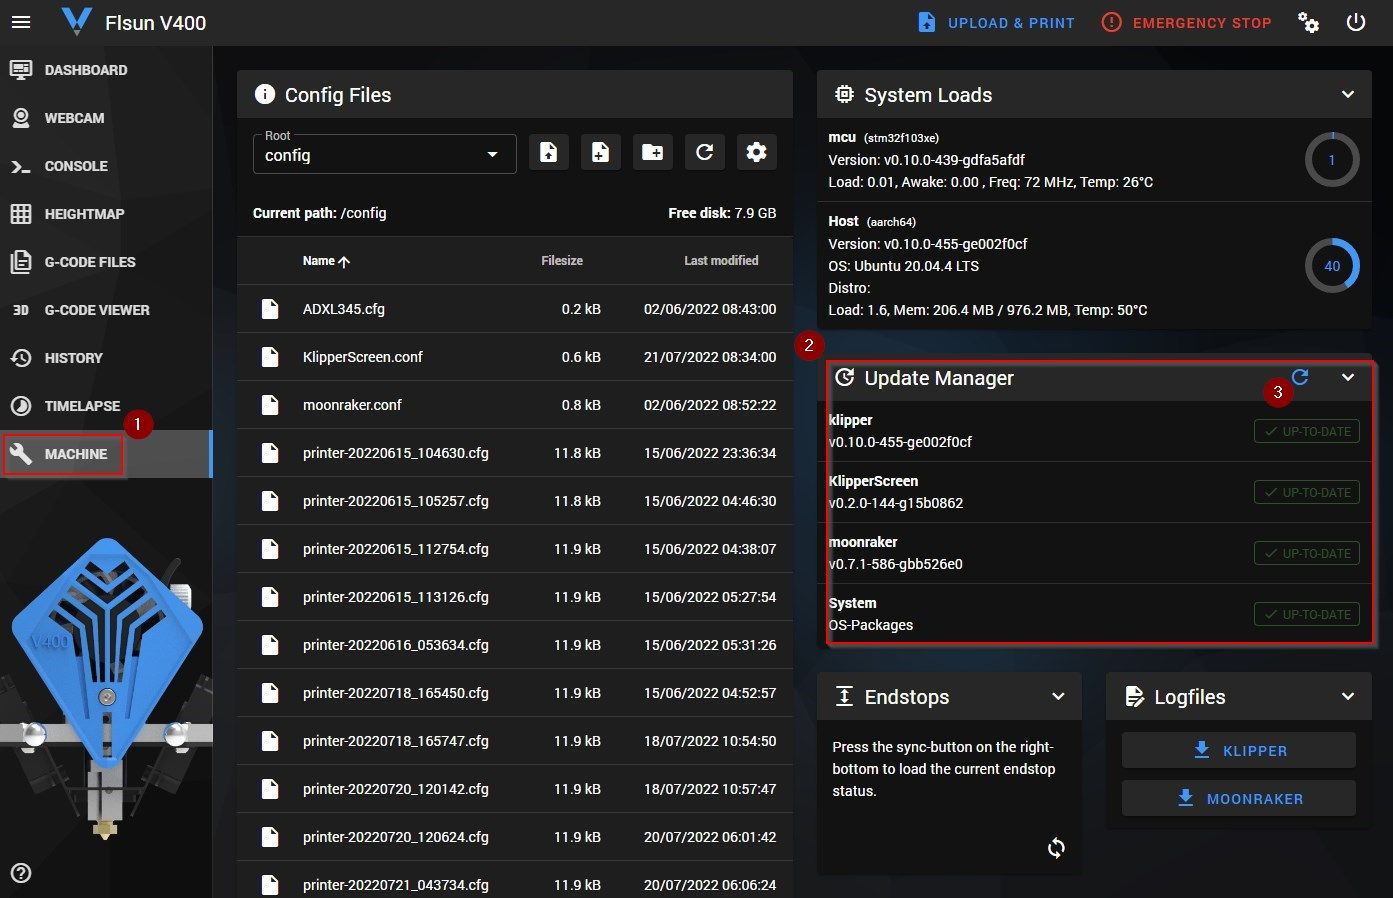Open interface settings gears icon
This screenshot has width=1393, height=898.
[x=1308, y=22]
